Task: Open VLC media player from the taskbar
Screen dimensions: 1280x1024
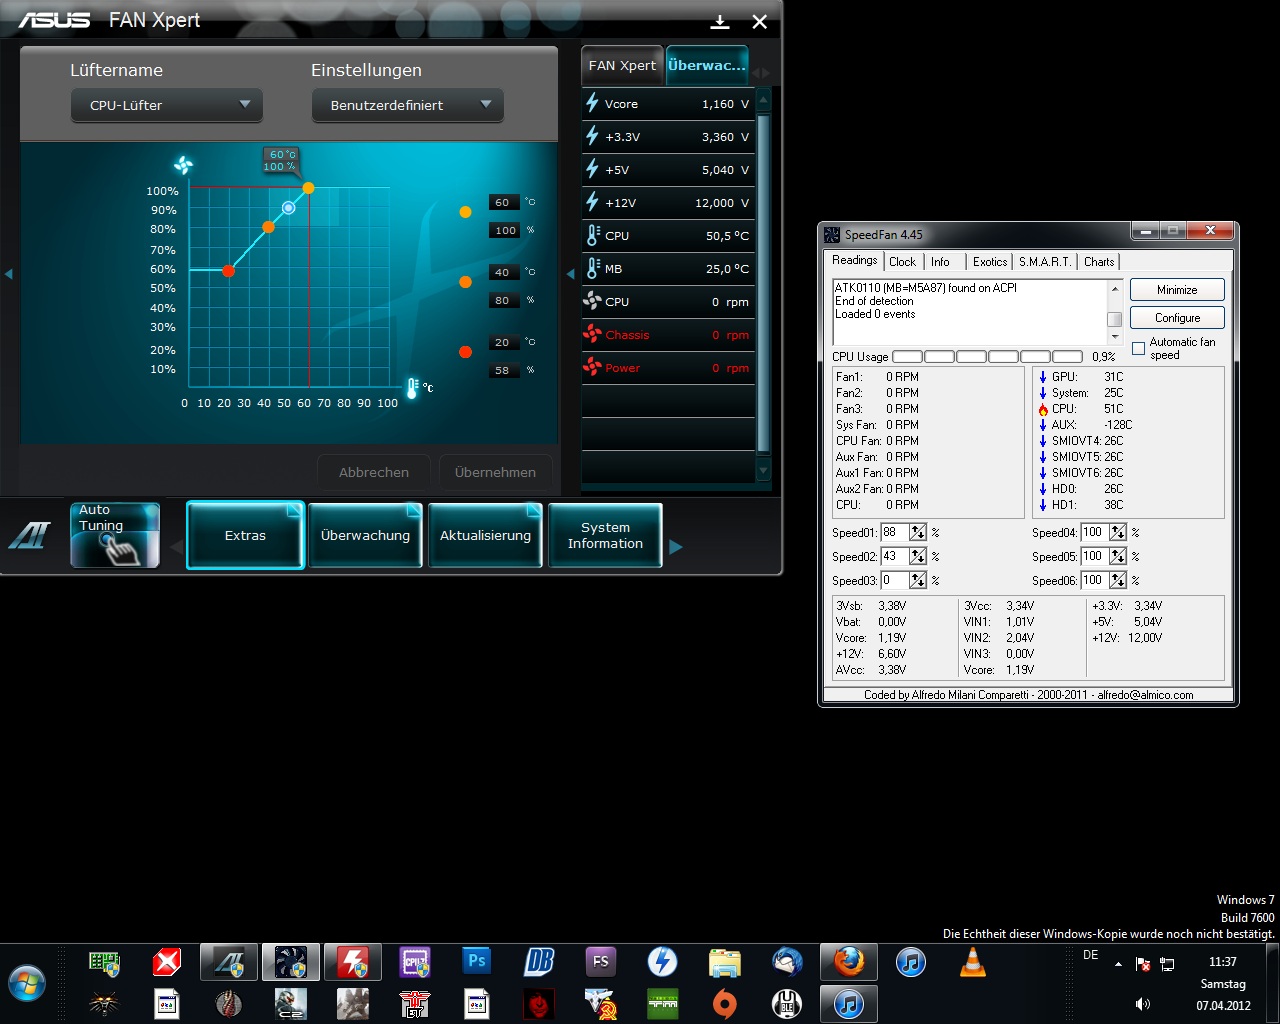Action: coord(972,962)
